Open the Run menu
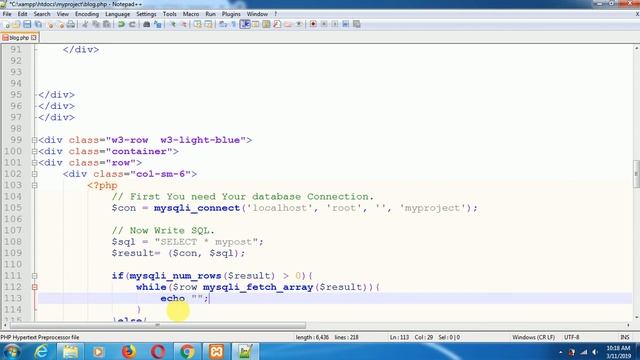The image size is (640, 360). point(211,14)
